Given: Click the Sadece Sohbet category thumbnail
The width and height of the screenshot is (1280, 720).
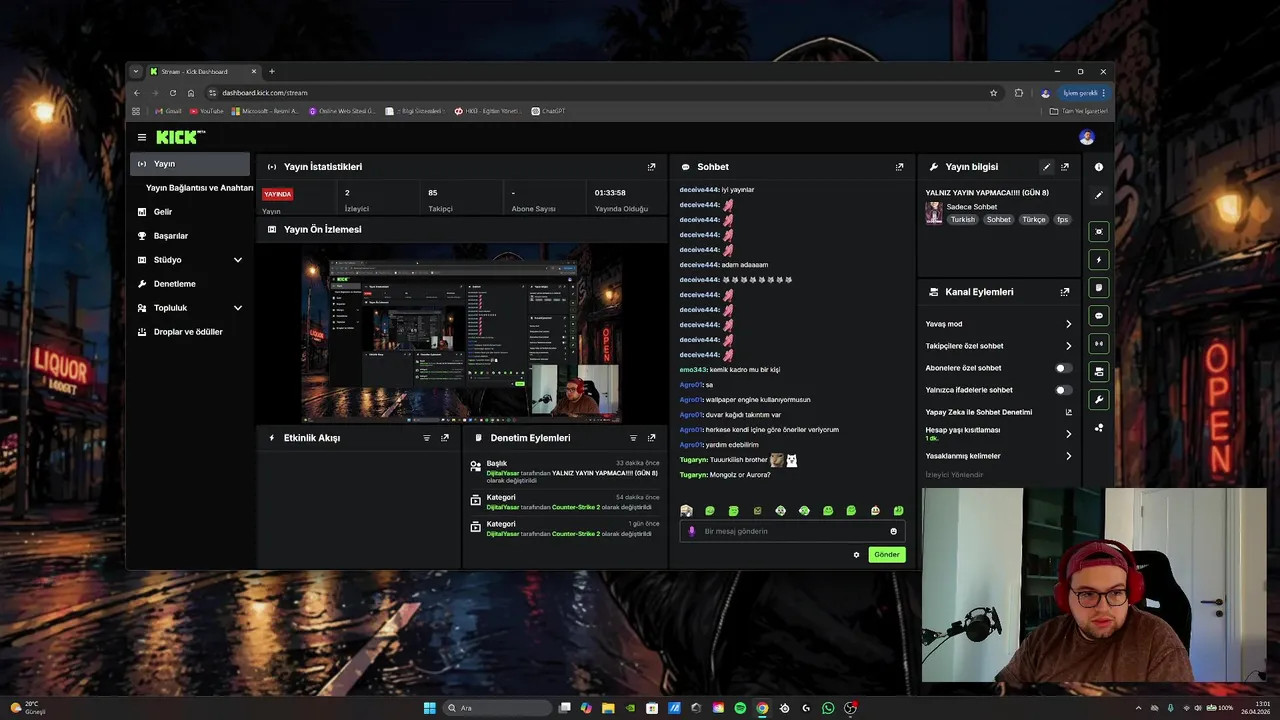Looking at the screenshot, I should pyautogui.click(x=934, y=213).
